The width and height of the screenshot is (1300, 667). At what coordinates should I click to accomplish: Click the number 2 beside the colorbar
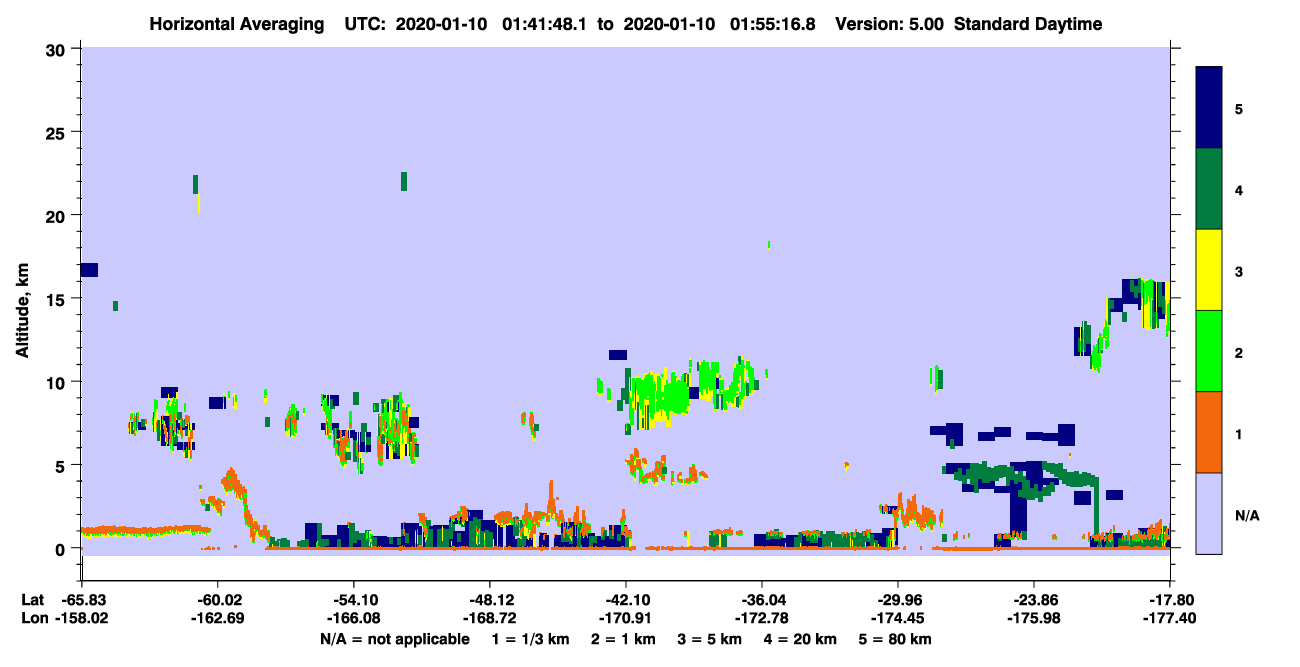click(x=1238, y=353)
